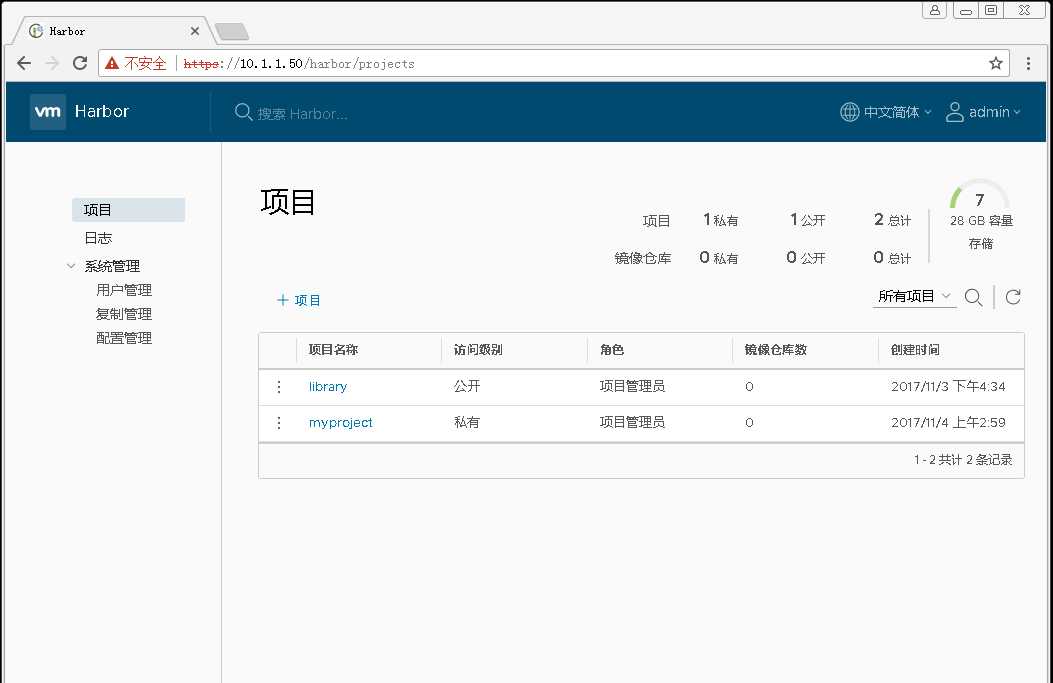Close the Harbor browser tab
This screenshot has height=683, width=1053.
195,31
